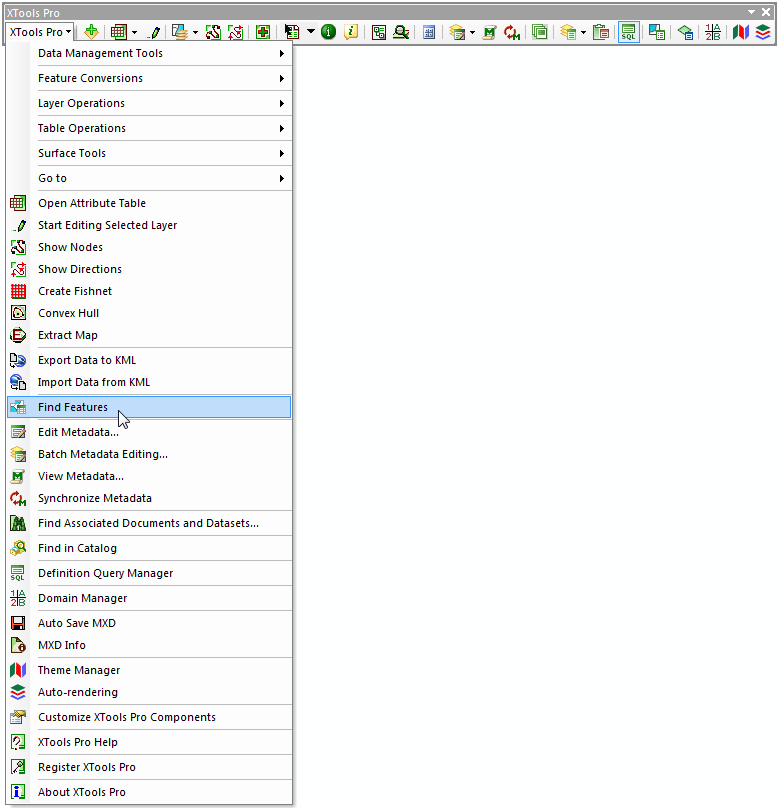The height and width of the screenshot is (808, 779).
Task: Select Synchronize Metadata menu item
Action: point(149,498)
